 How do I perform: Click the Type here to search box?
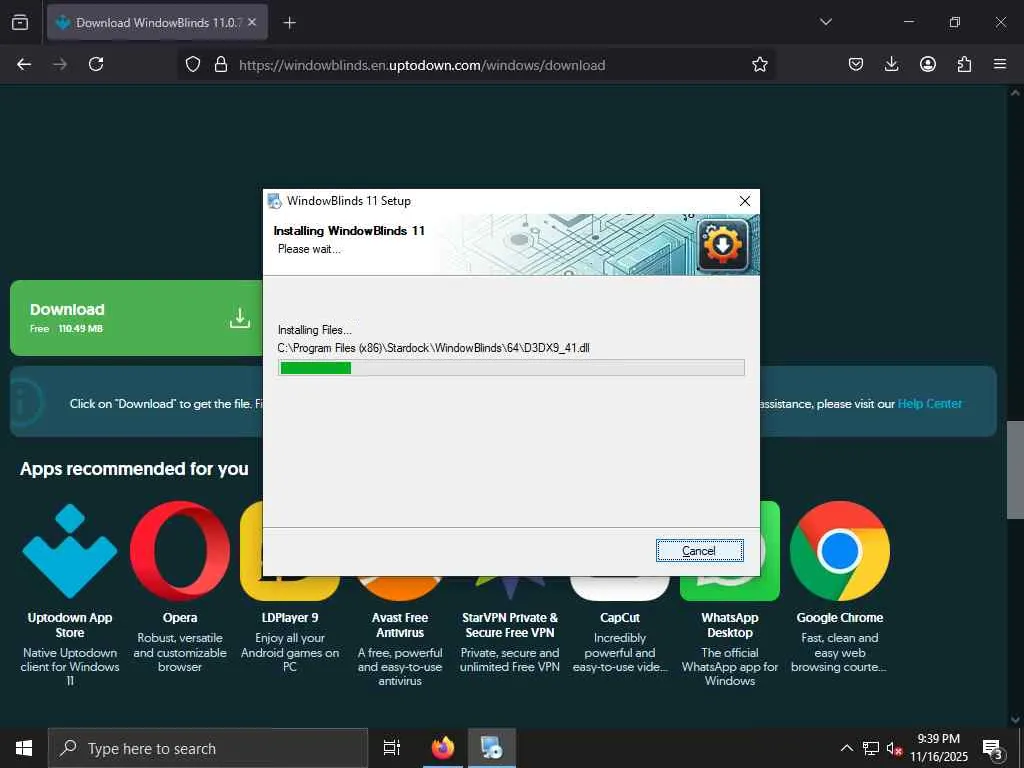pyautogui.click(x=208, y=748)
